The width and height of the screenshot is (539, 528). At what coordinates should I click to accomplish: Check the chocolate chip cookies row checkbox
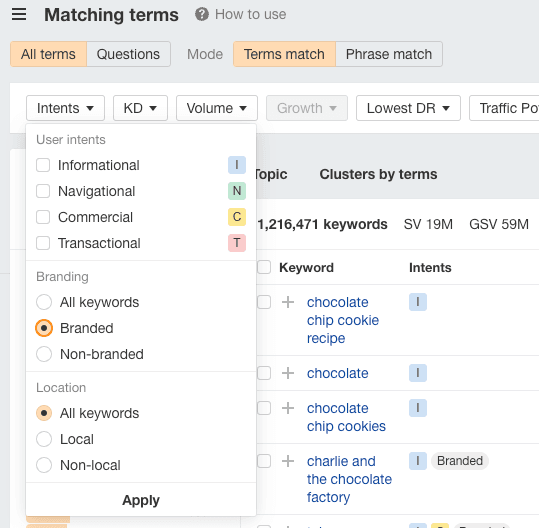tap(264, 408)
